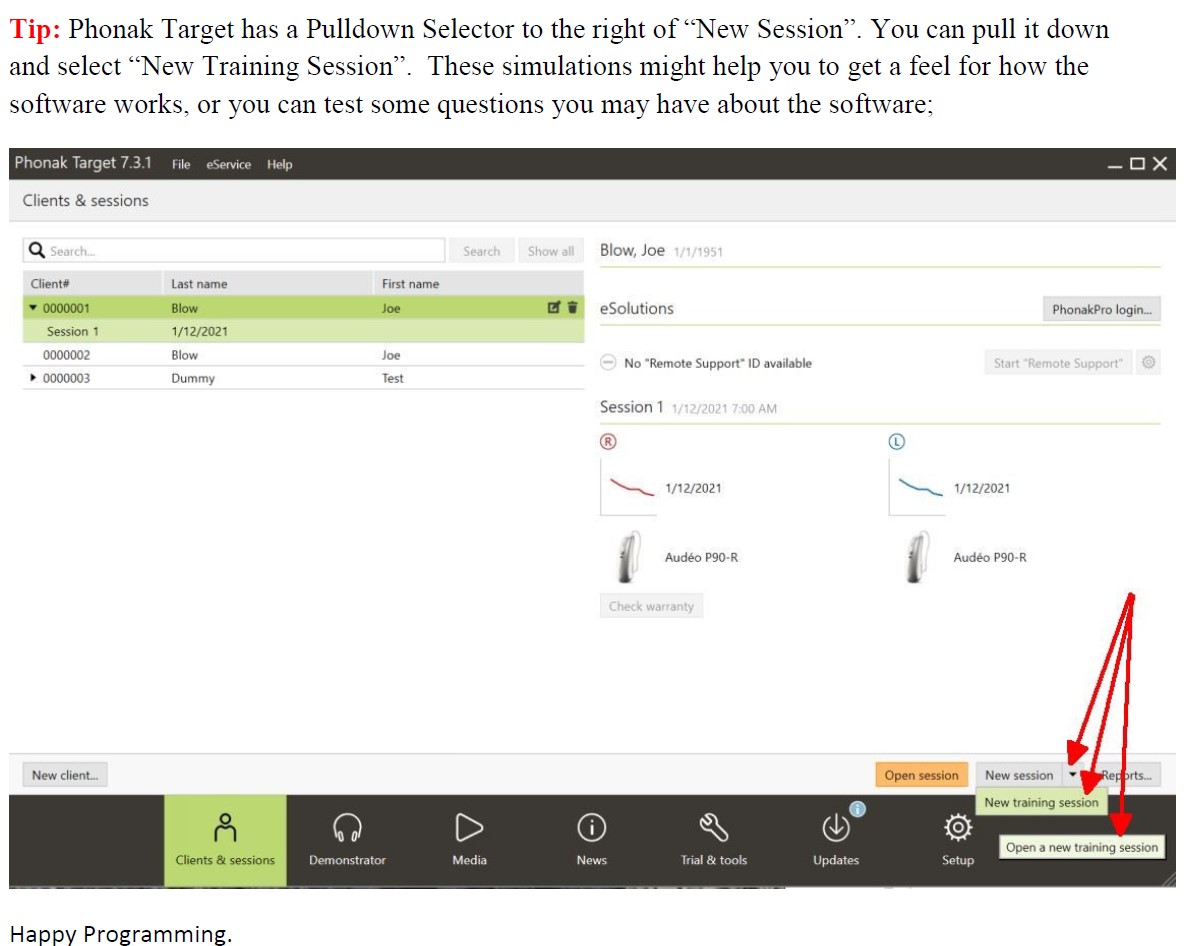Open the eService menu
1188x946 pixels.
click(228, 164)
